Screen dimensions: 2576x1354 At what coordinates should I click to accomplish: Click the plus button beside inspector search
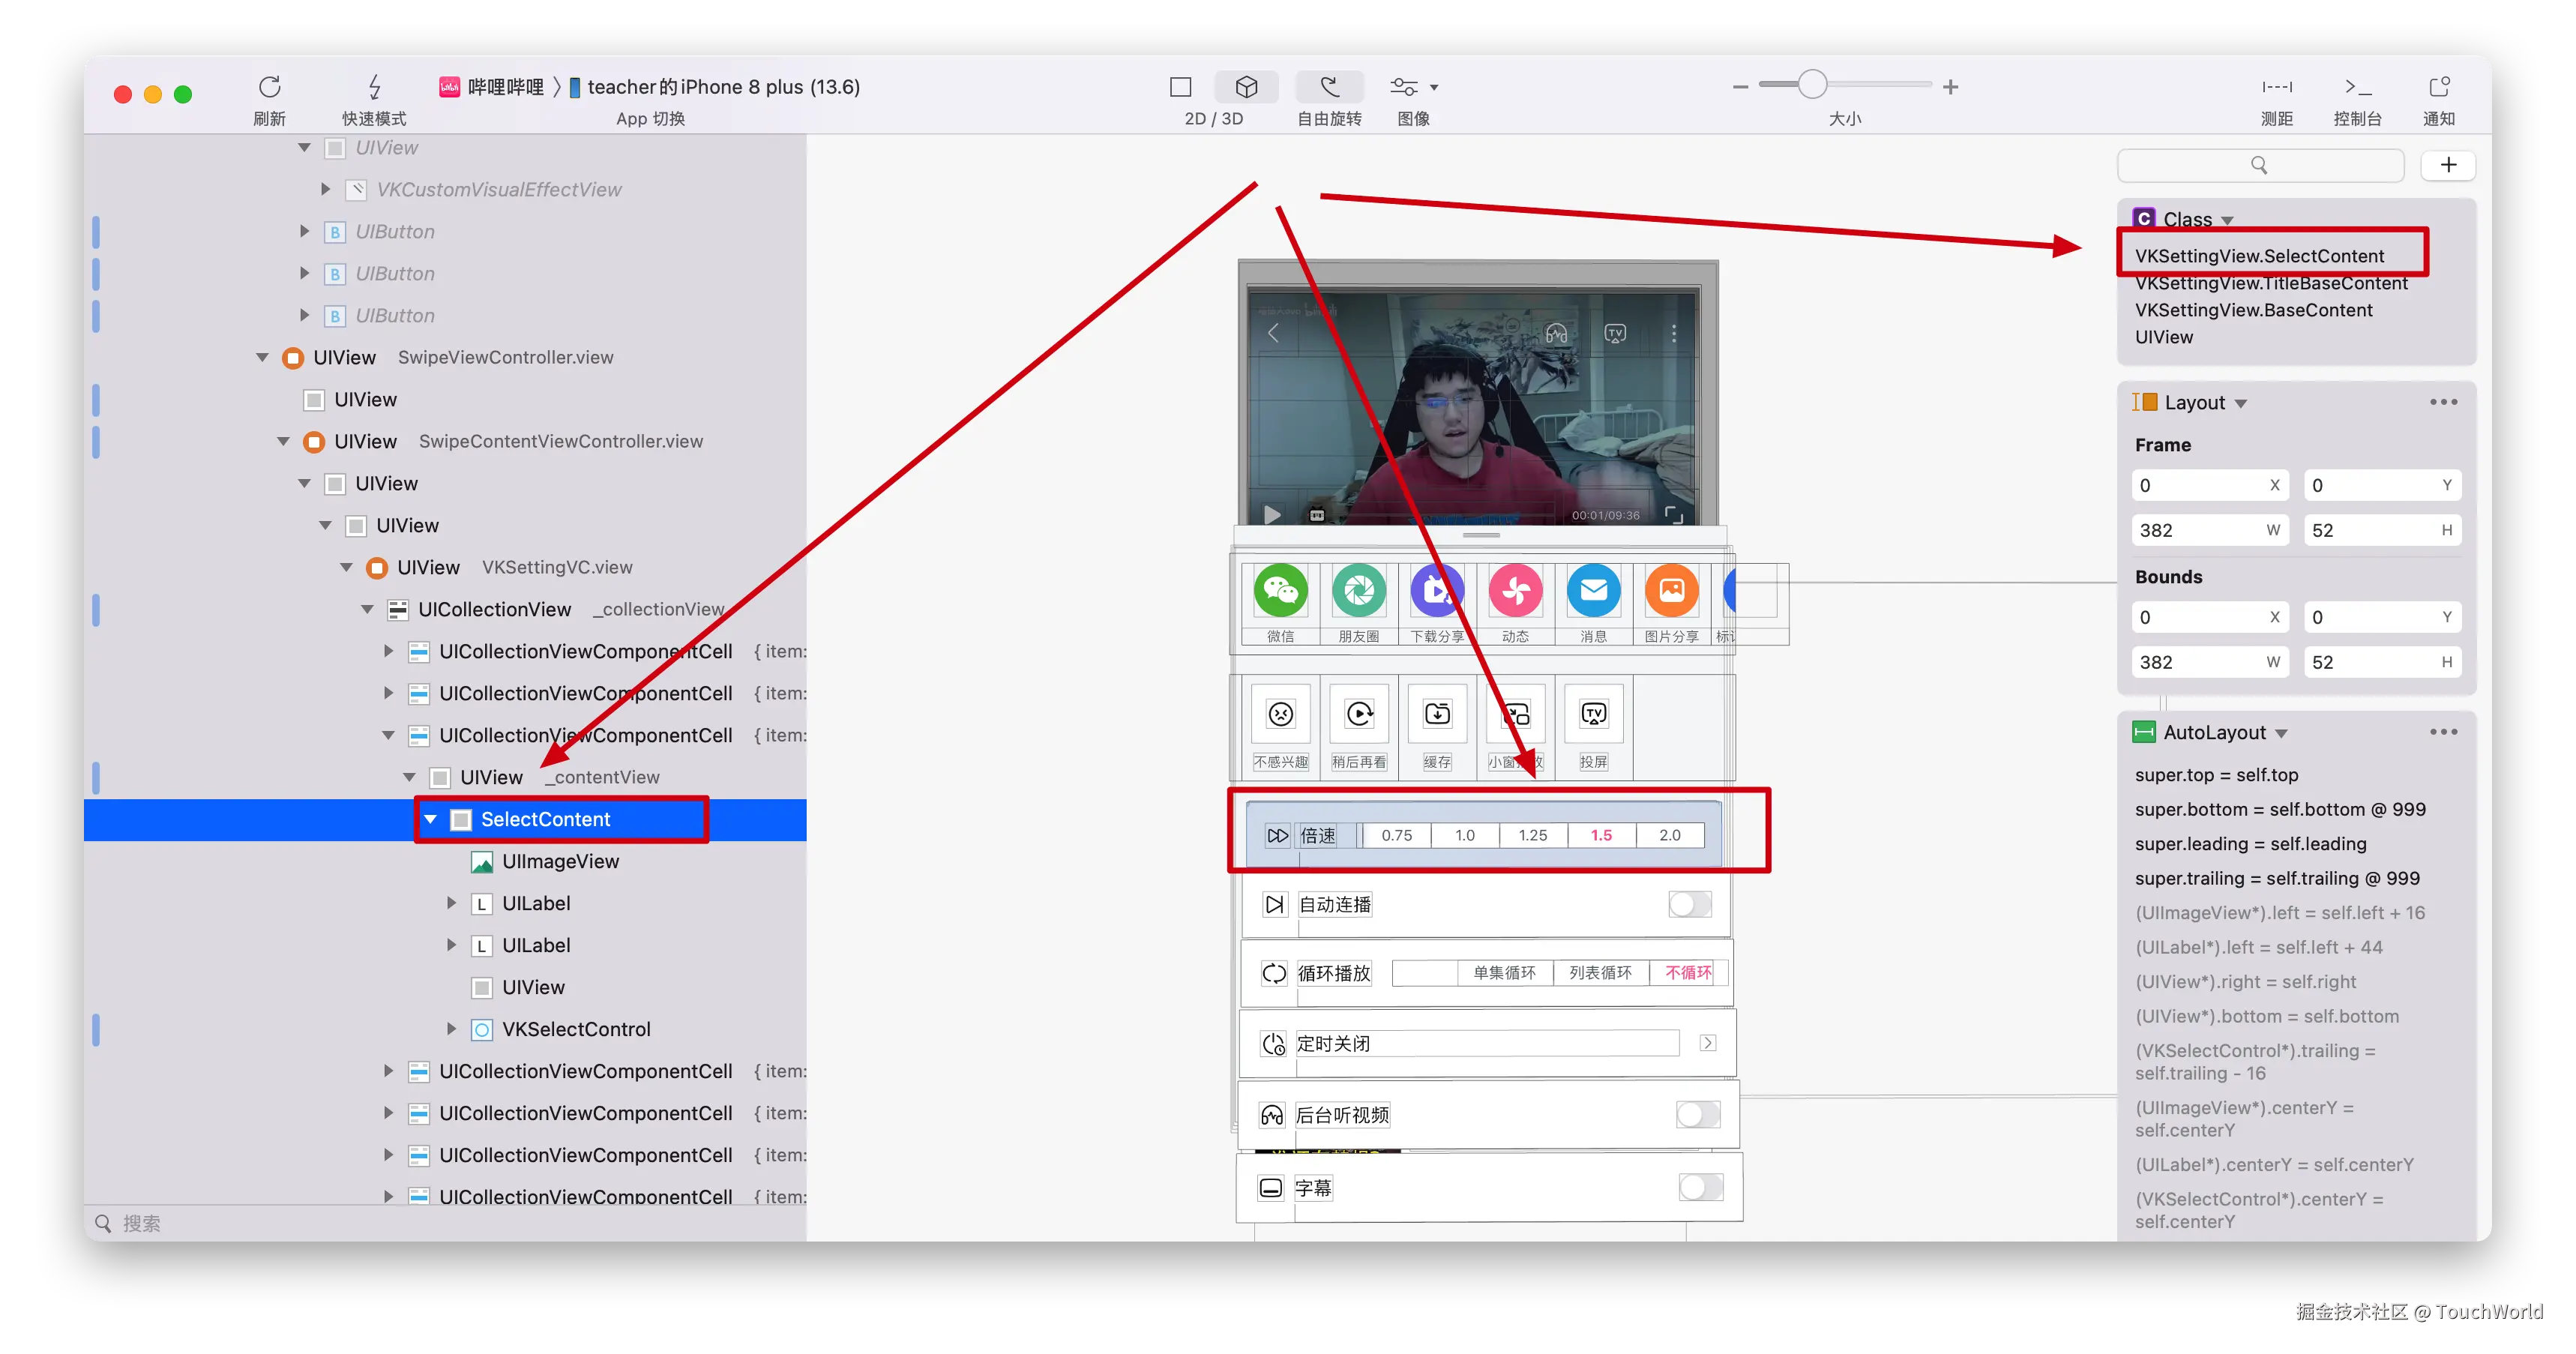(2447, 165)
